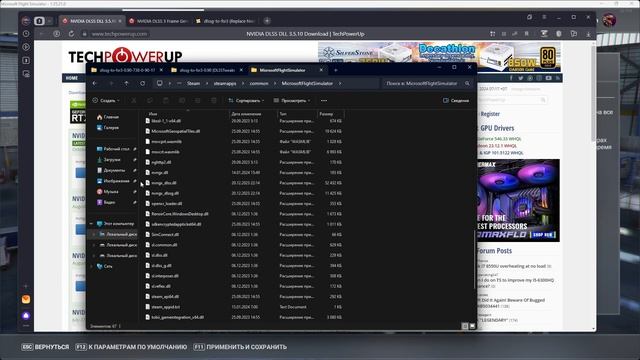640x360 pixels.
Task: Open the Создать dropdown
Action: click(106, 100)
